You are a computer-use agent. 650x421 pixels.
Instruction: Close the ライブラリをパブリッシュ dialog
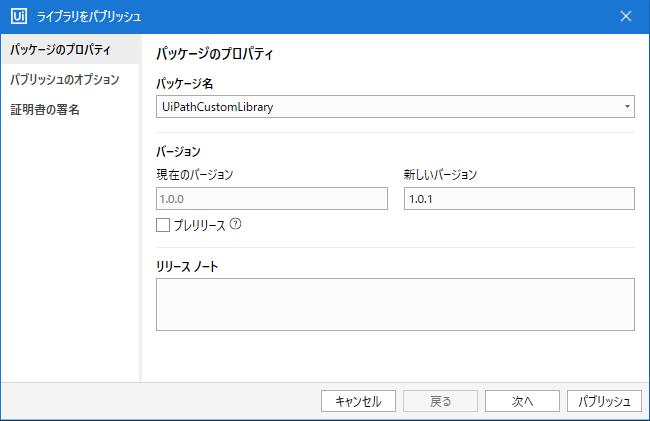(626, 16)
